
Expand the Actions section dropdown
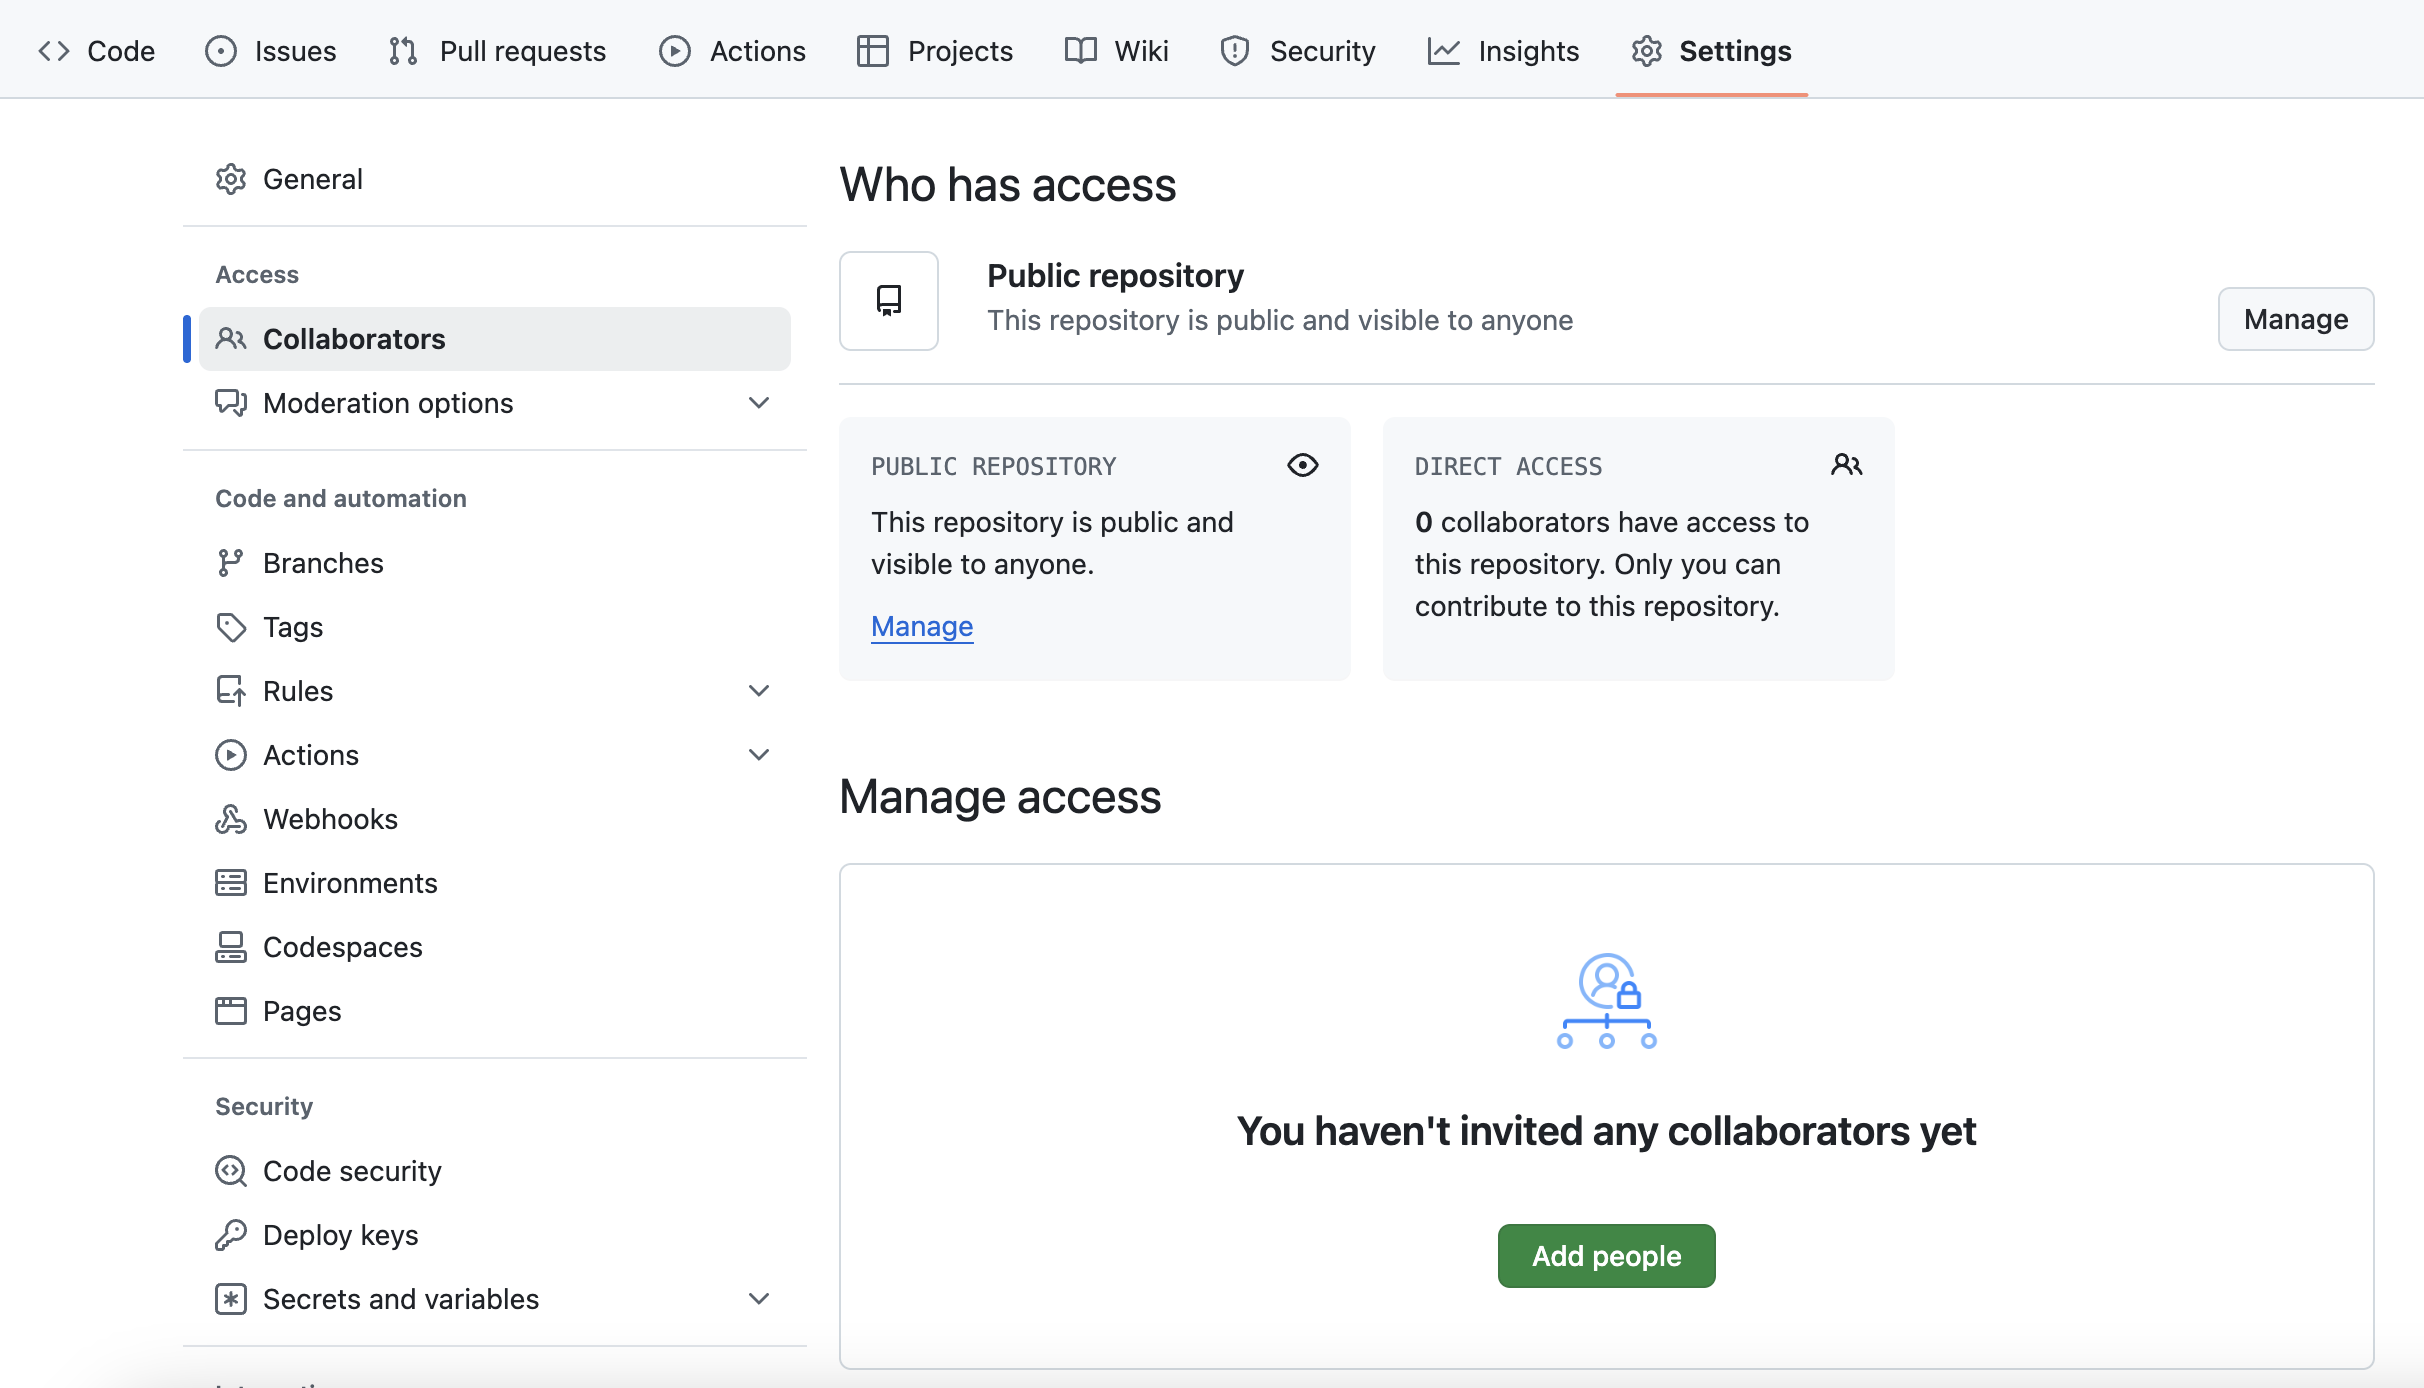tap(759, 754)
